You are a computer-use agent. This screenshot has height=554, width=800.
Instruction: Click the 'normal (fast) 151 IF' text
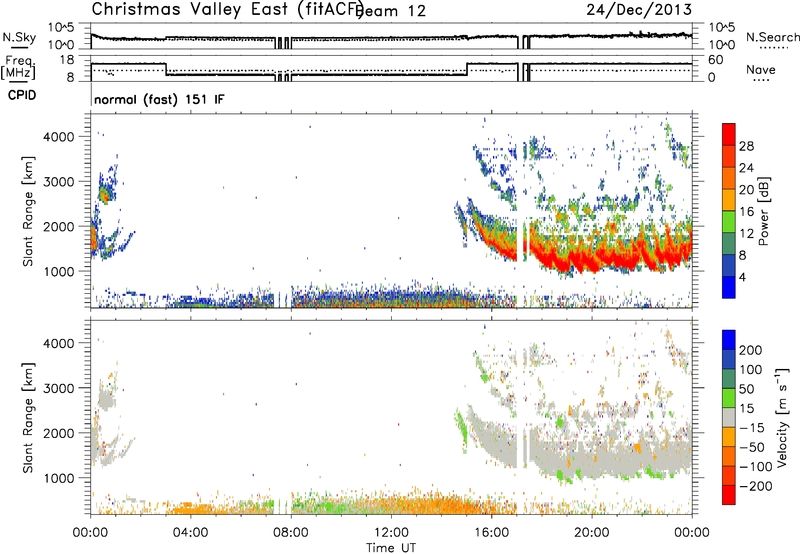point(159,99)
